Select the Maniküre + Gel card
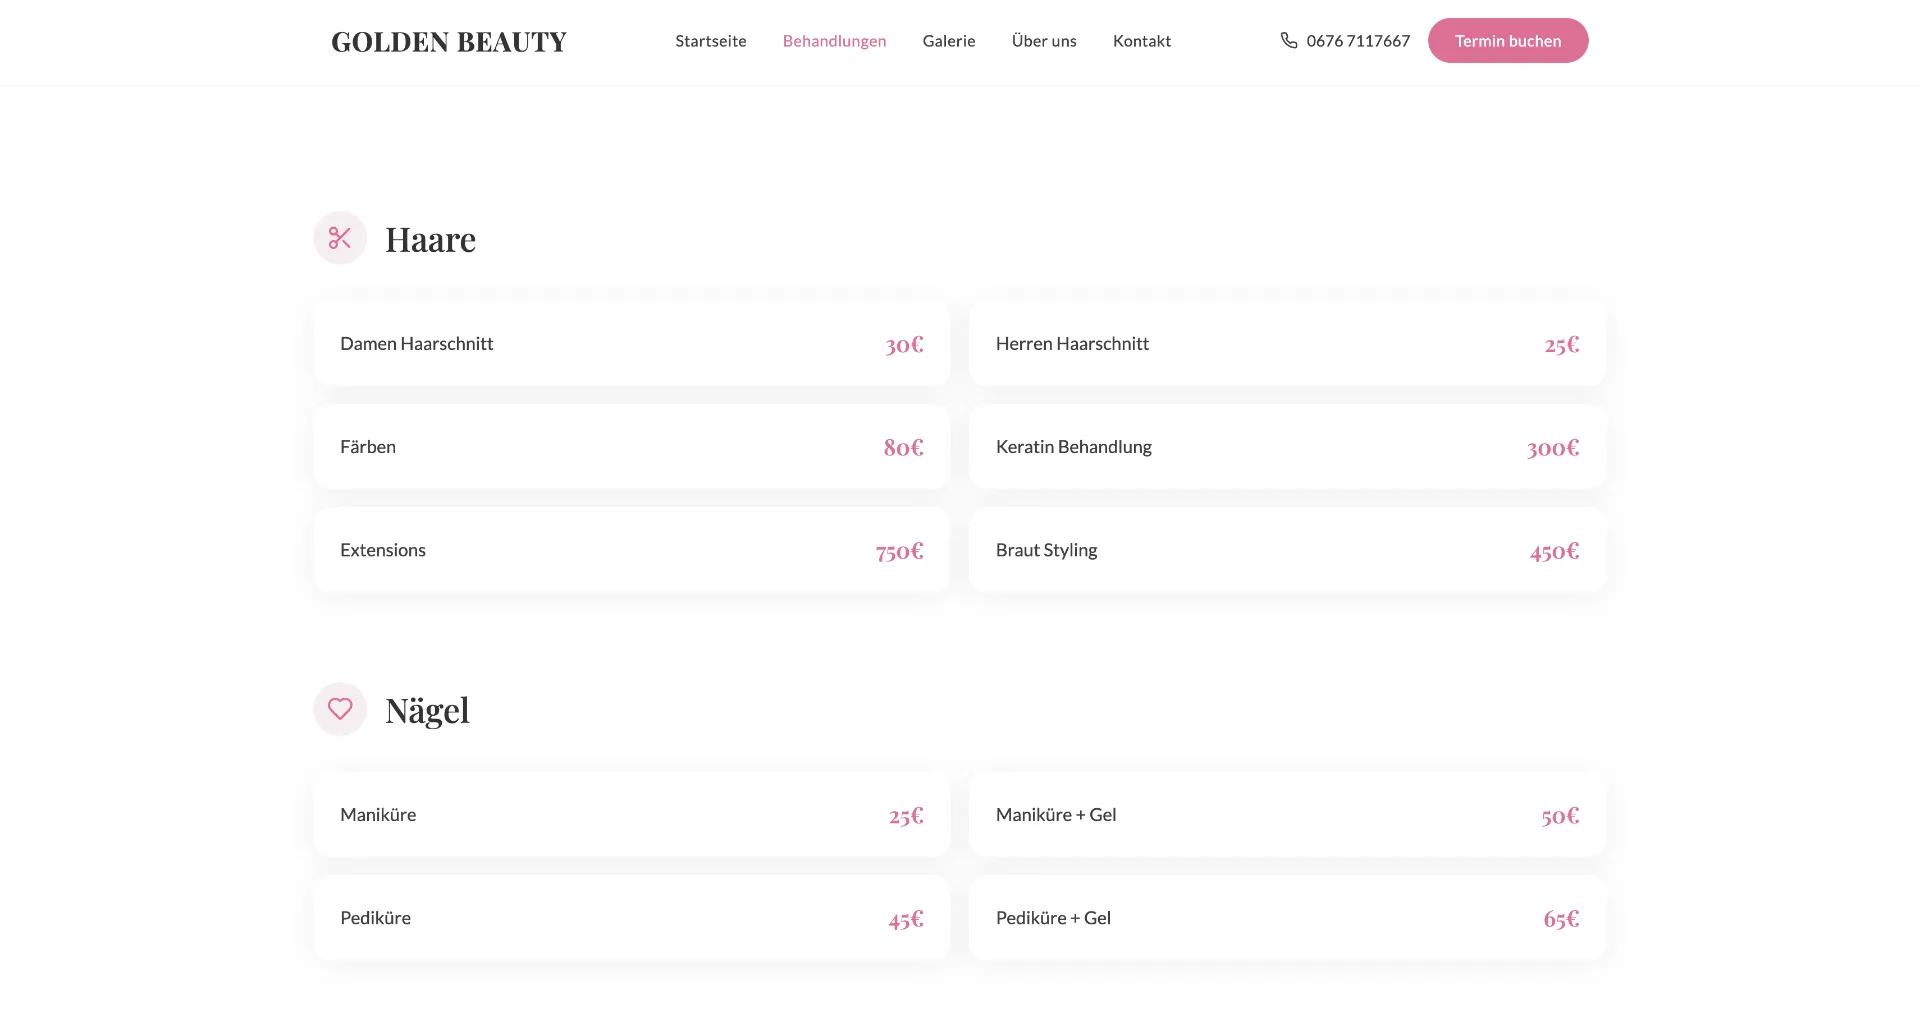The image size is (1920, 1032). coord(1288,815)
